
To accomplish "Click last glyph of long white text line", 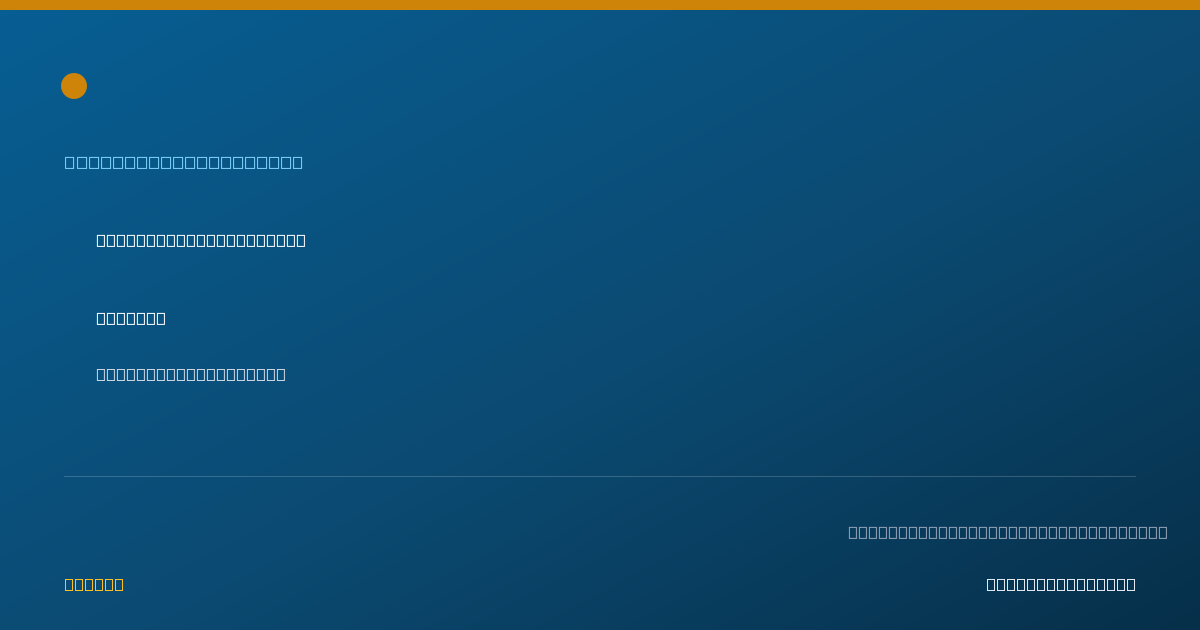I will point(301,240).
